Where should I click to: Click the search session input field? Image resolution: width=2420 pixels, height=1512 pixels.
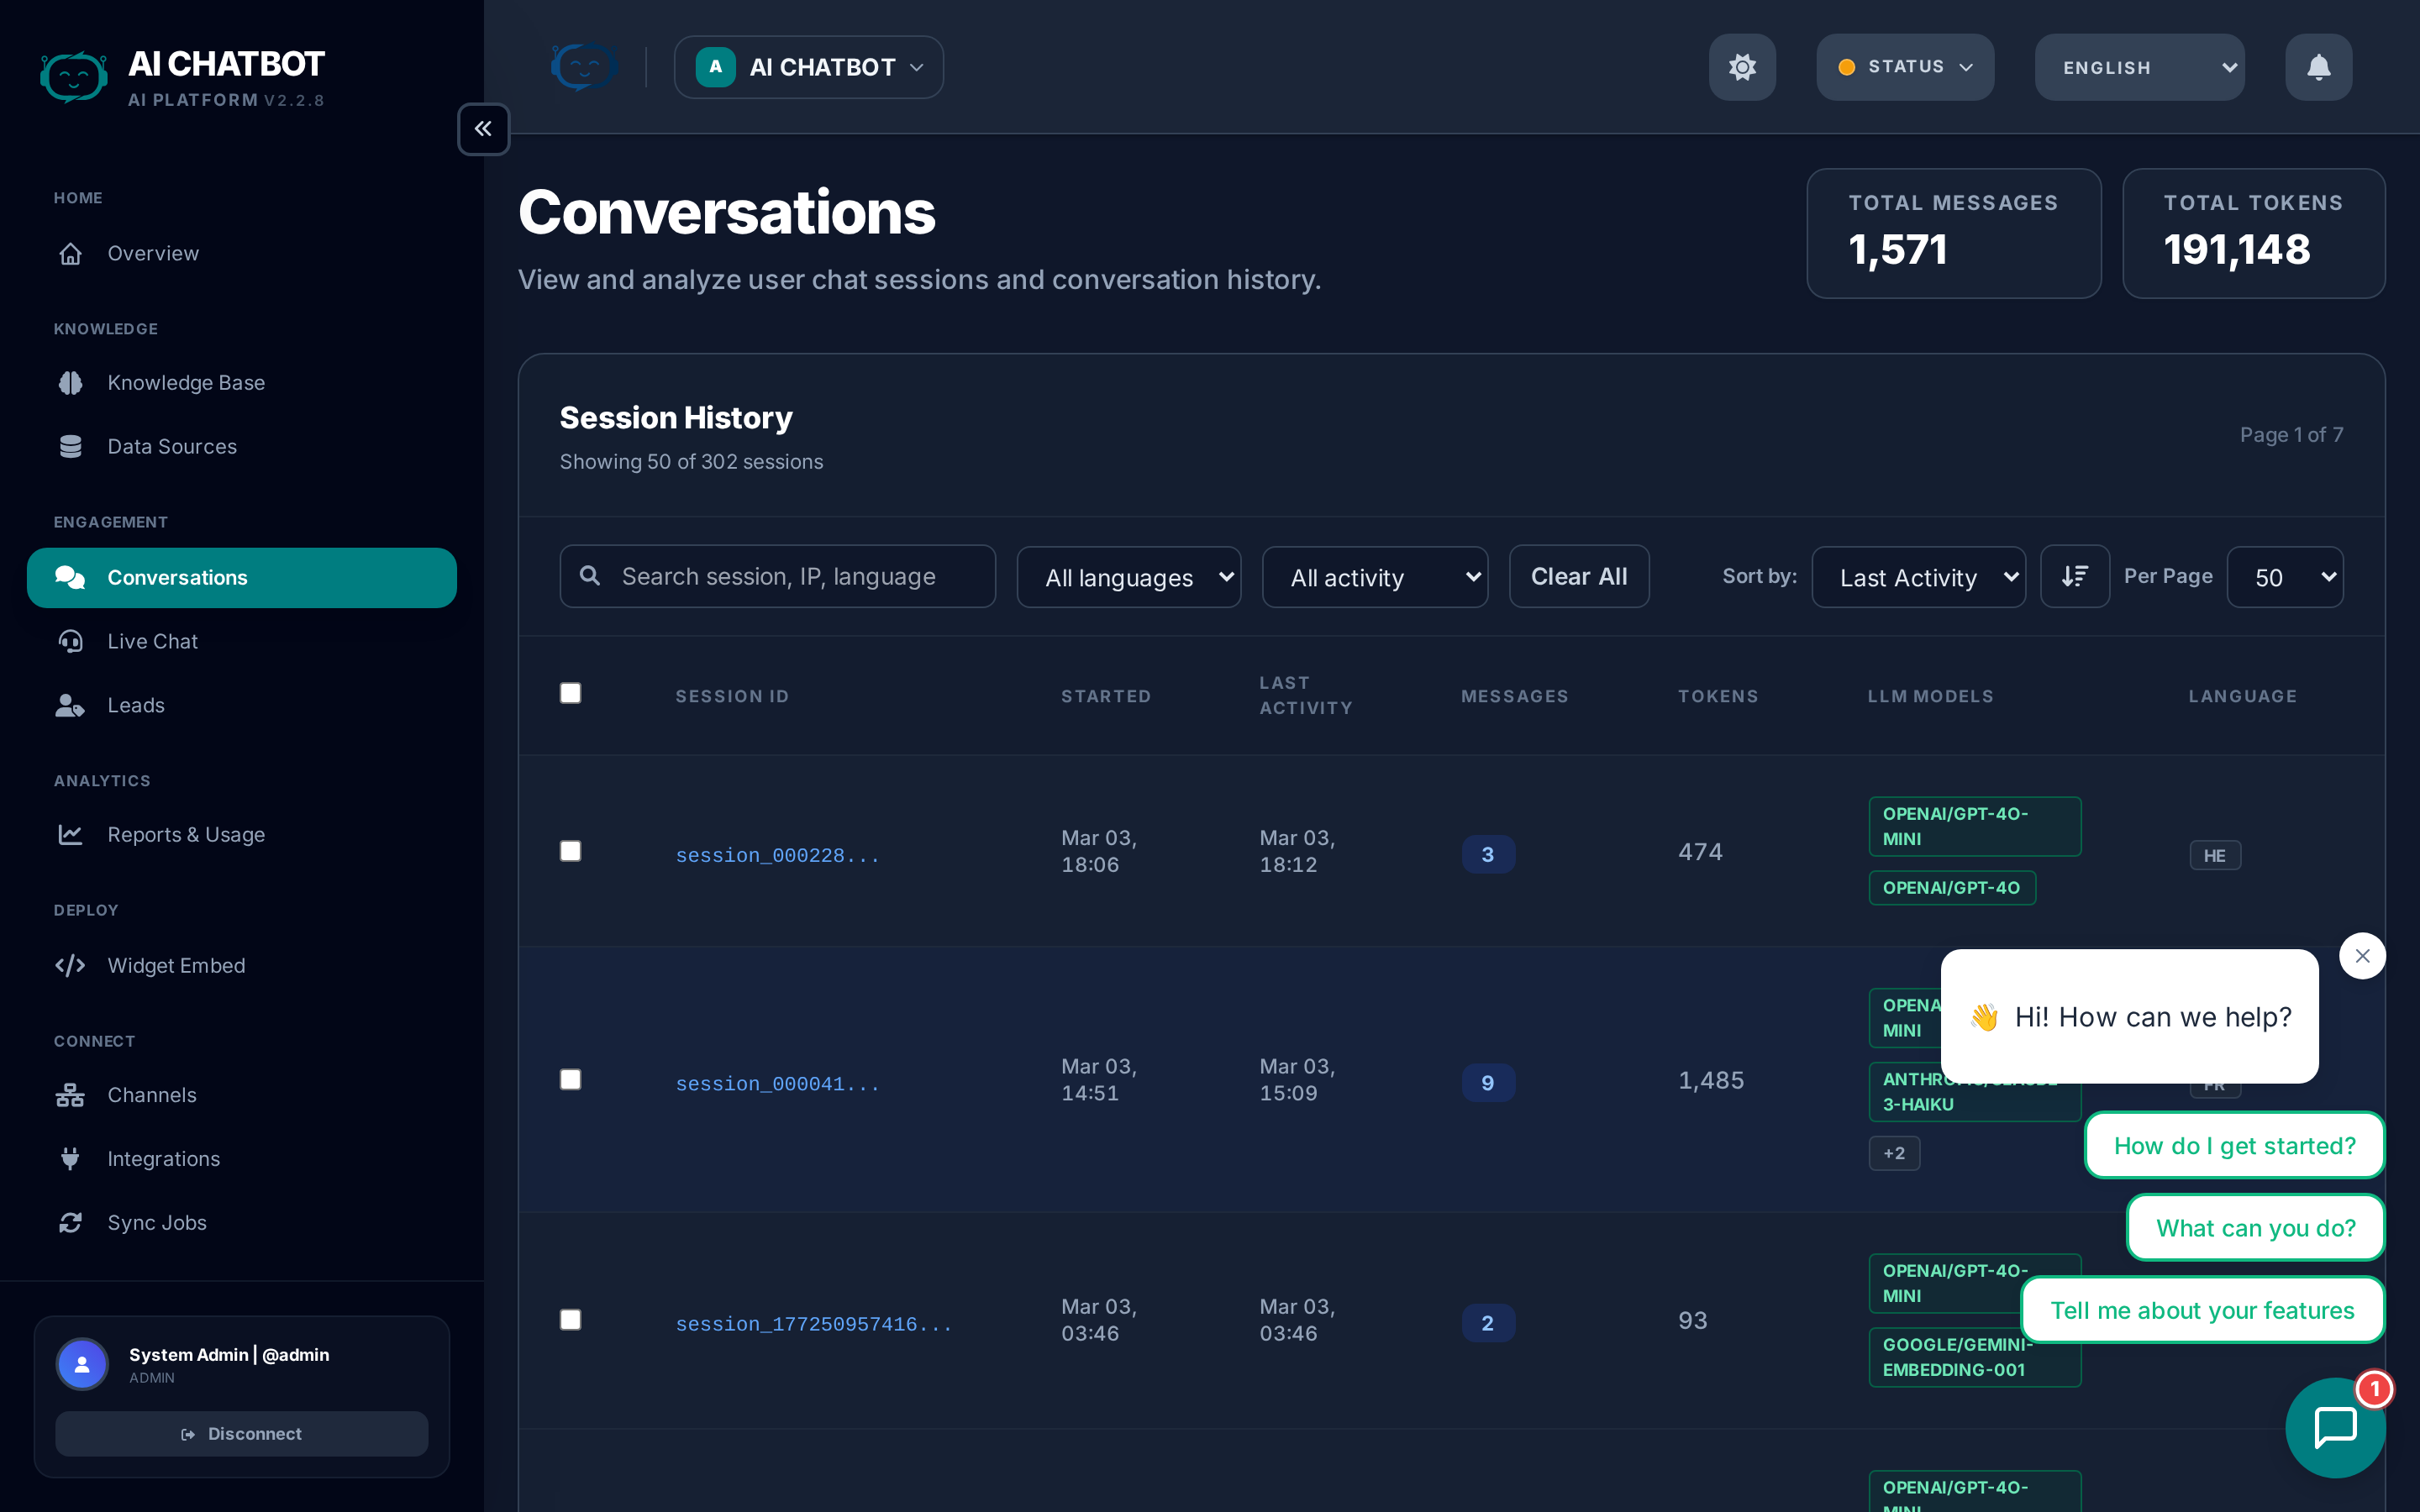(x=777, y=576)
